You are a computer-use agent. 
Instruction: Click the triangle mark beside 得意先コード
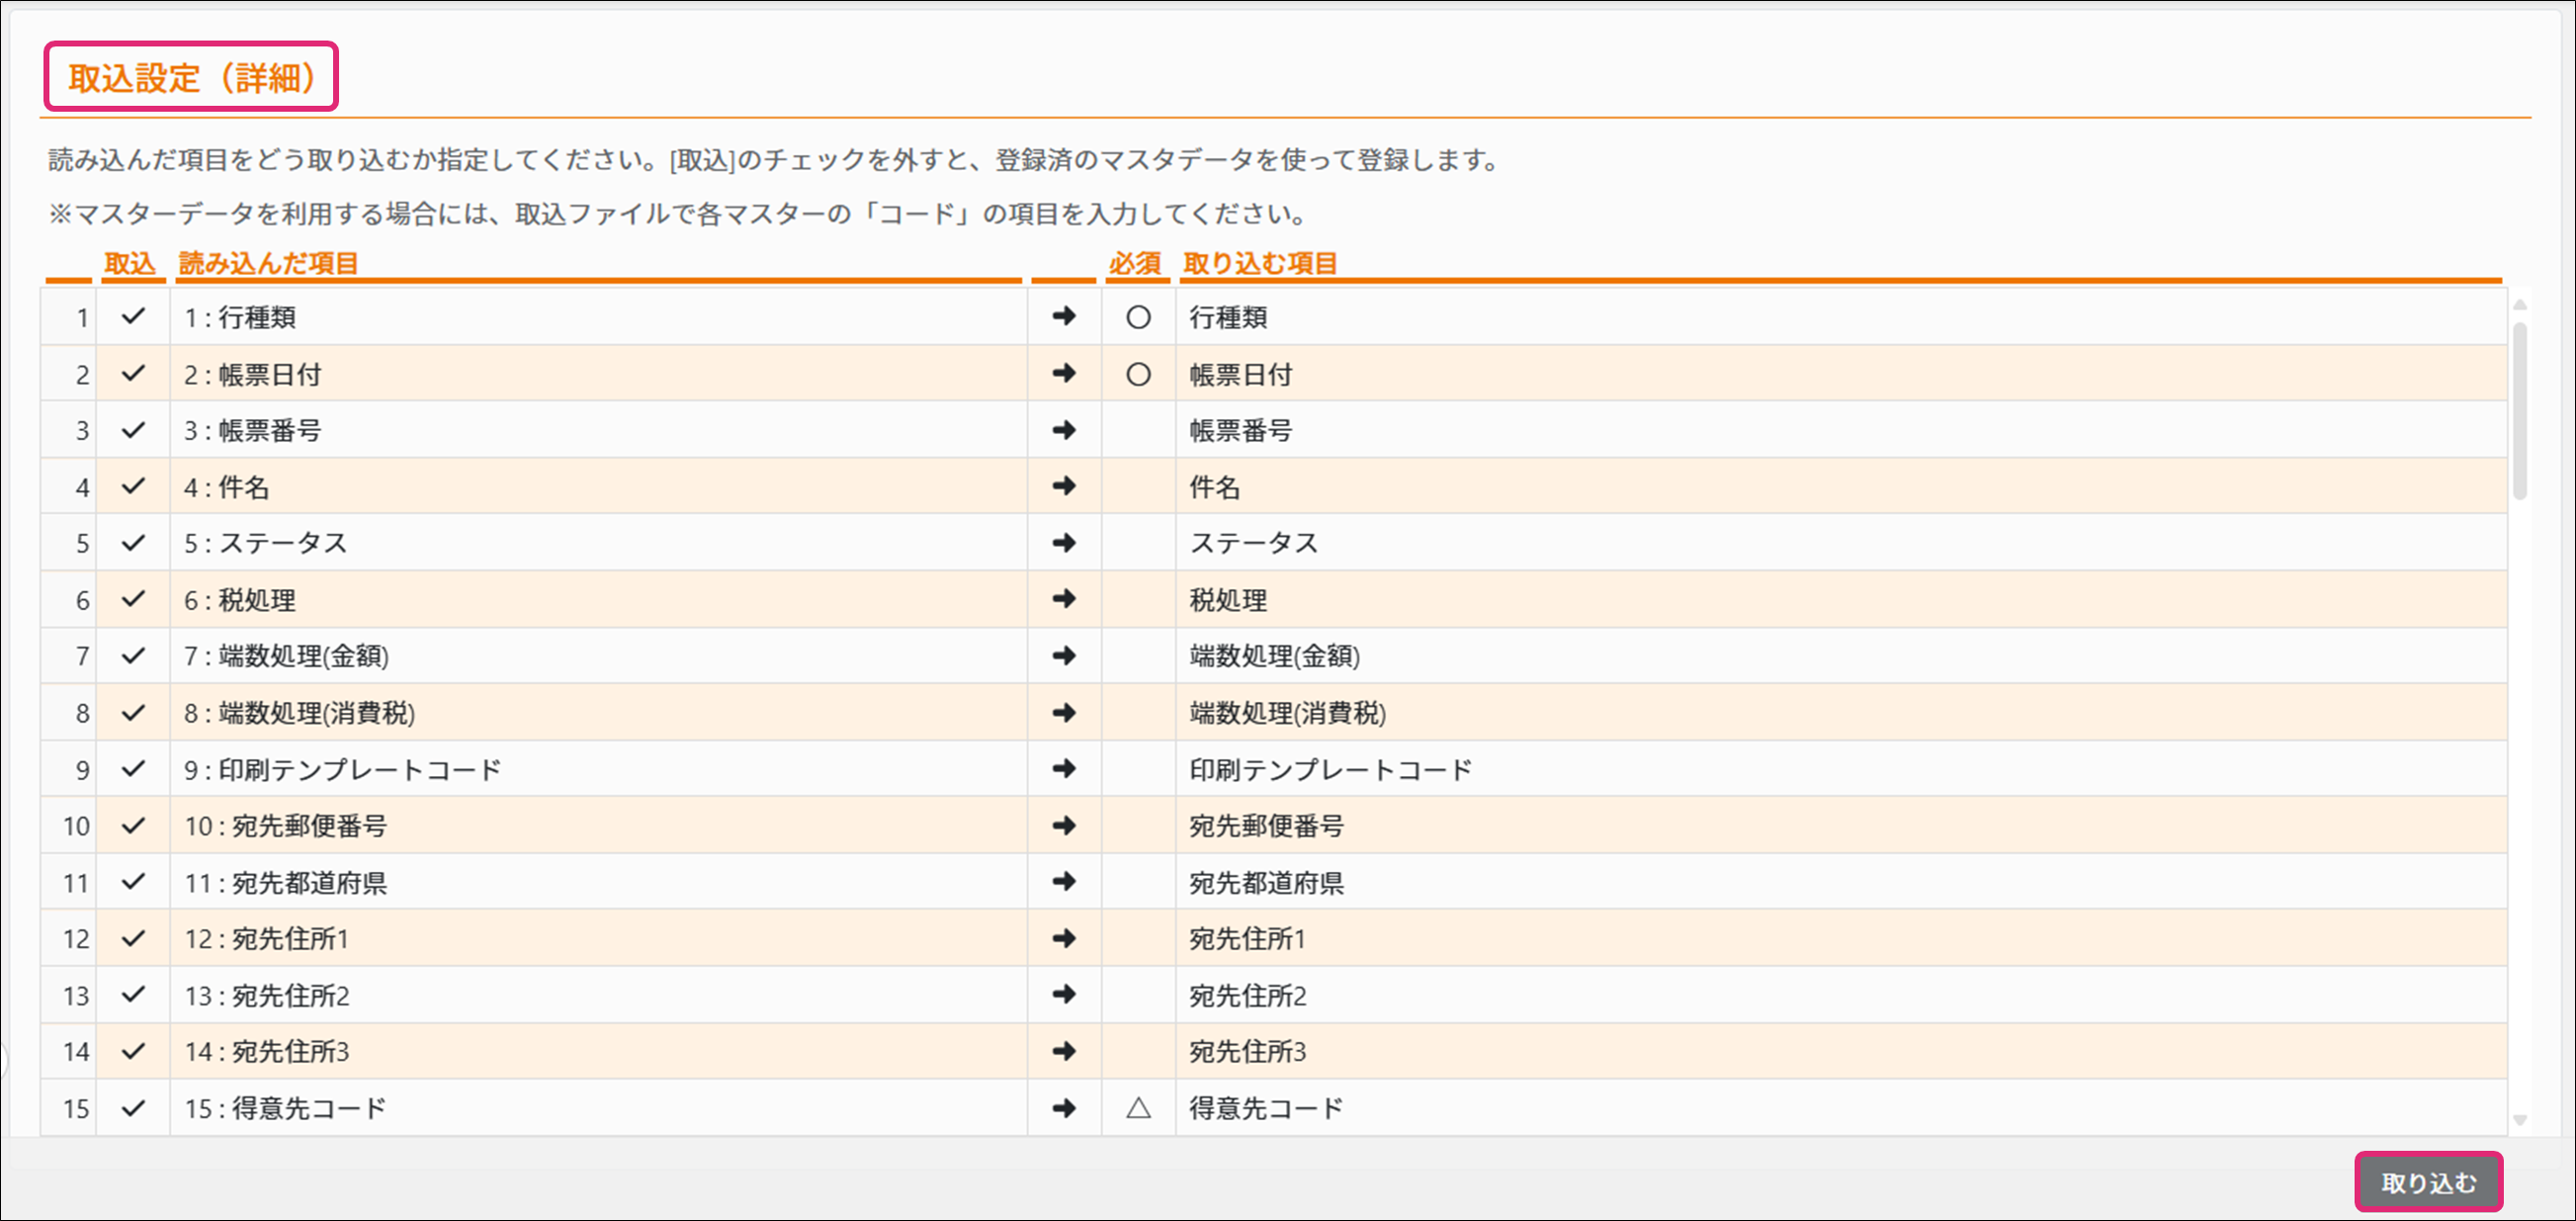[x=1138, y=1108]
